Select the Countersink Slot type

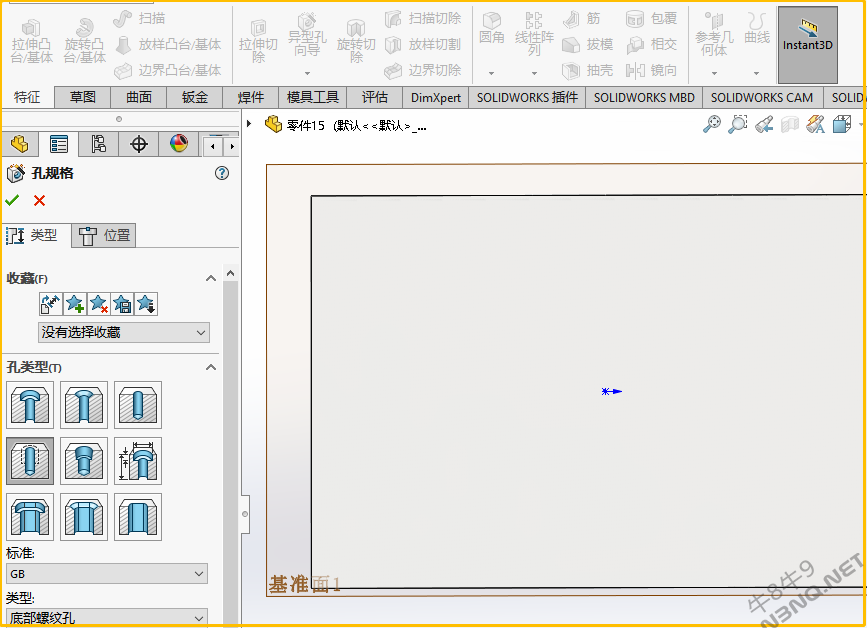point(84,517)
